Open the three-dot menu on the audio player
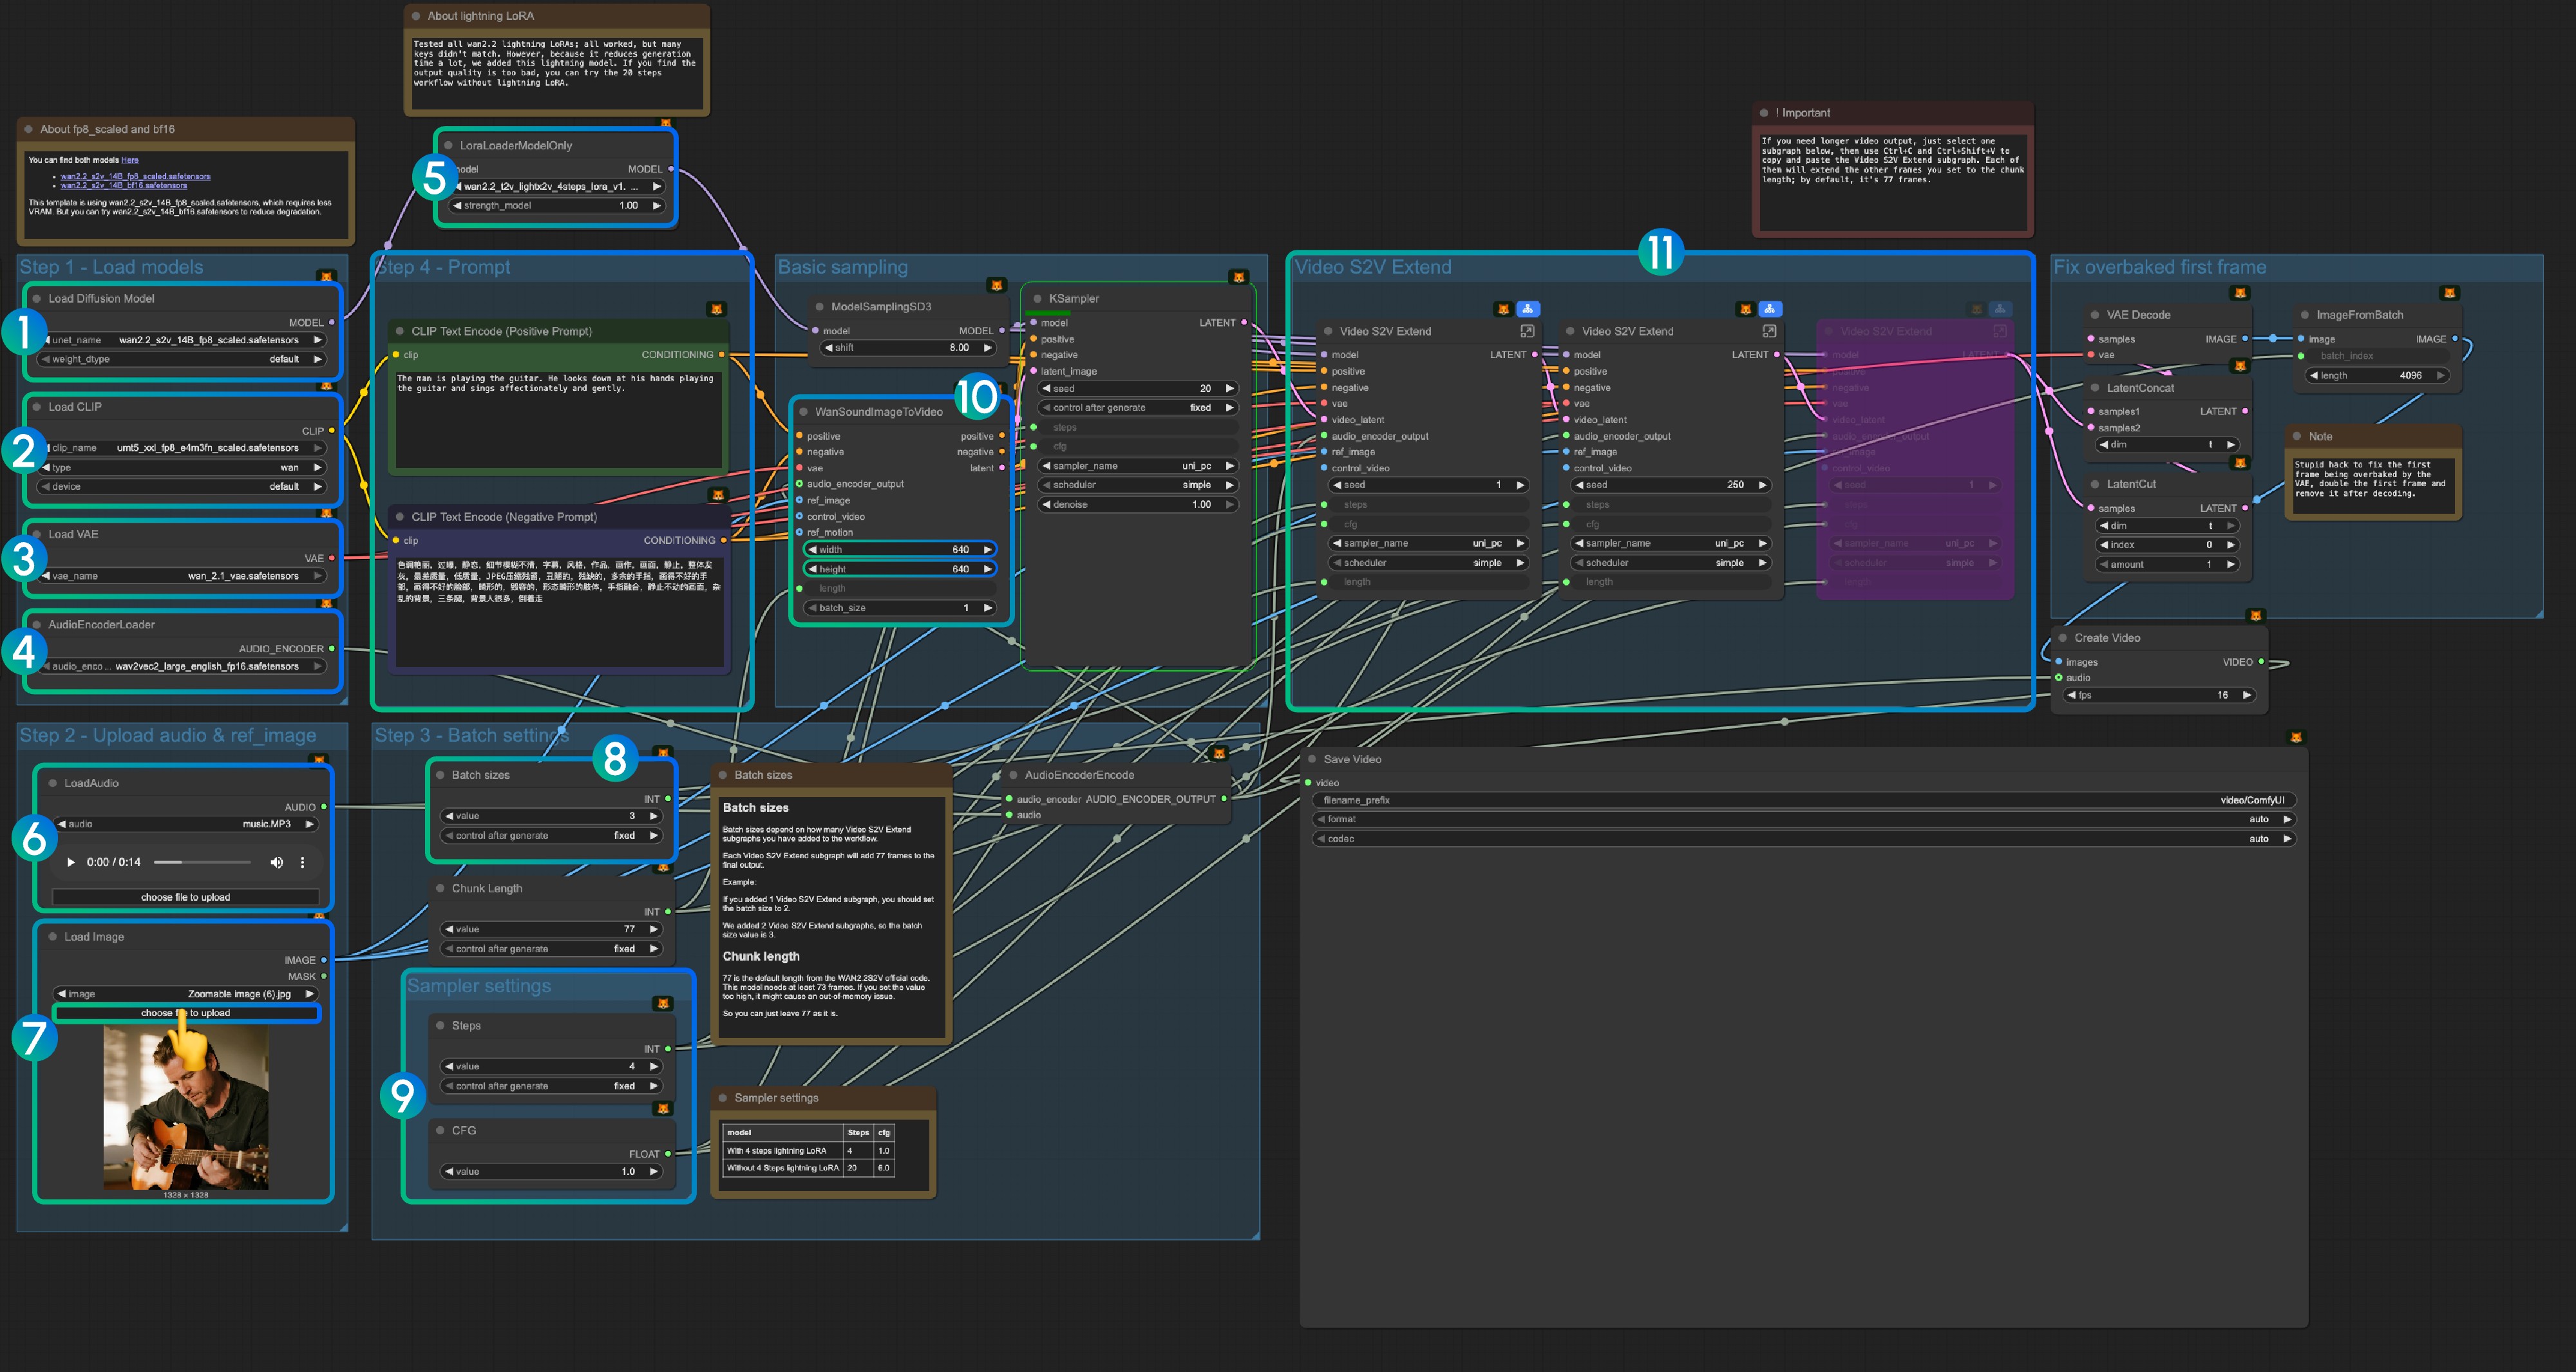Screen dimensions: 2576x1372 [302, 862]
